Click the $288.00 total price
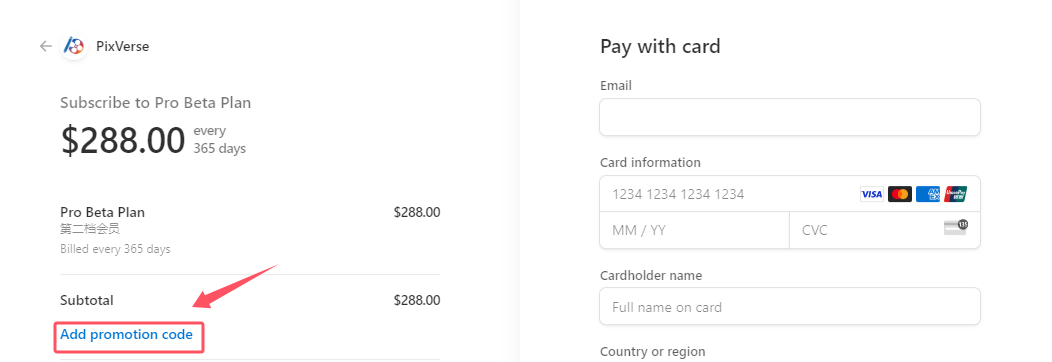Viewport: 1052px width, 362px height. 123,140
